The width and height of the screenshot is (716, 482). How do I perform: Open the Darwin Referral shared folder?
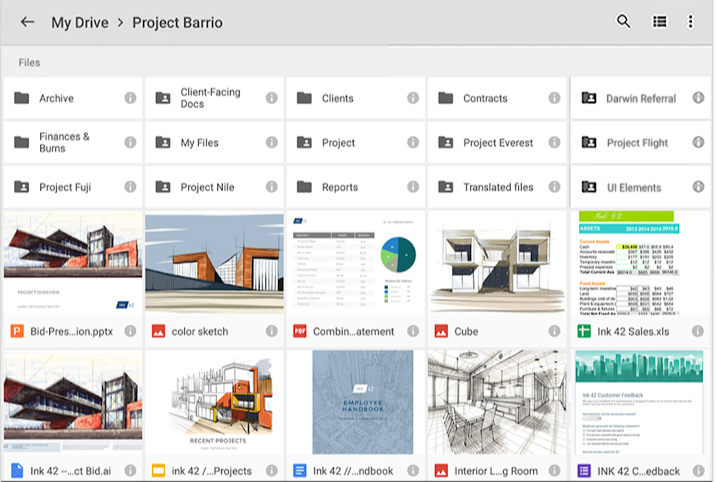641,98
